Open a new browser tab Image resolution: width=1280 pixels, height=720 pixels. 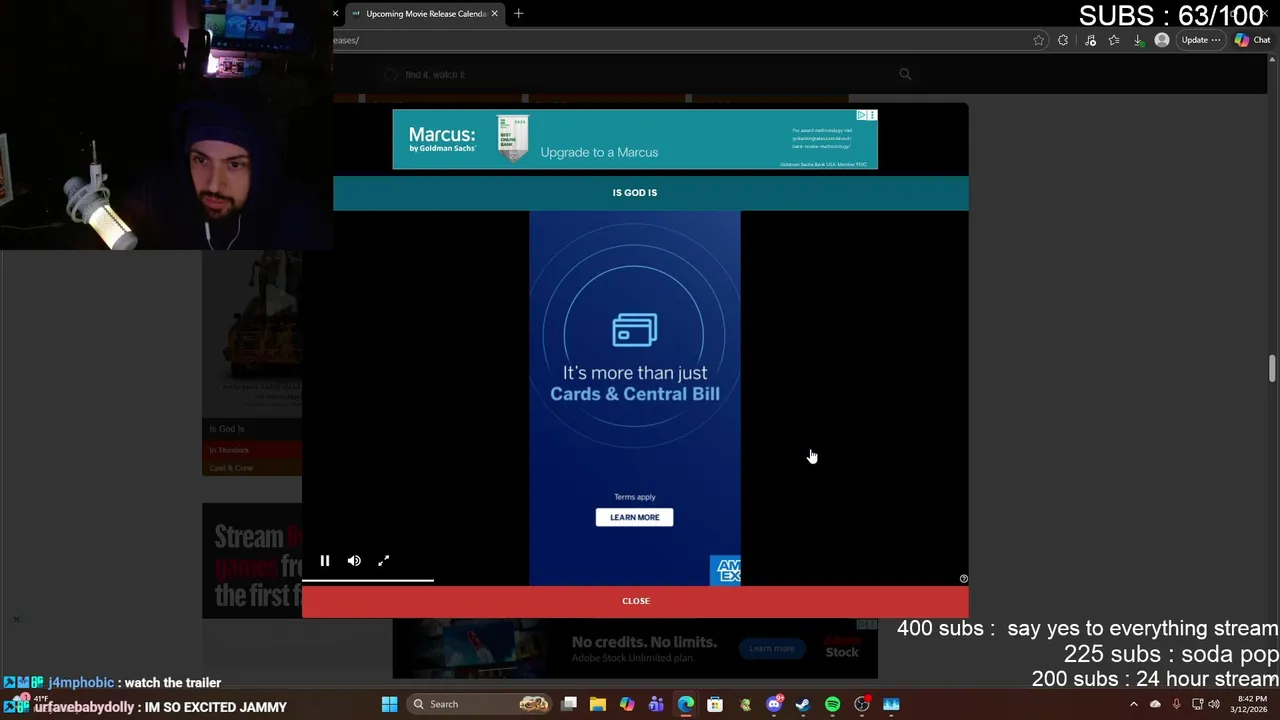tap(518, 14)
